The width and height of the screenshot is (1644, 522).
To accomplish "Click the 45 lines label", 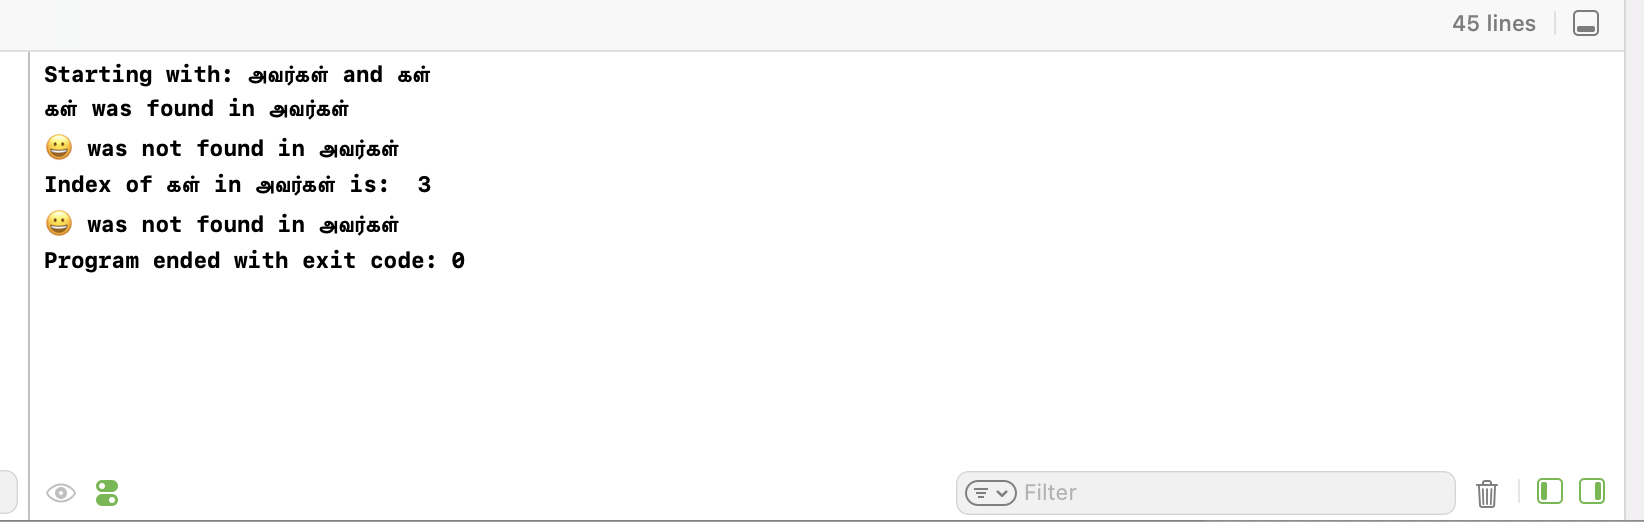I will 1494,23.
